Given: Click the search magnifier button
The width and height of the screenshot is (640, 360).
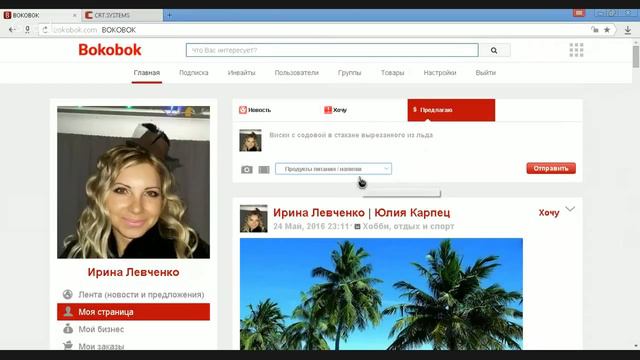Looking at the screenshot, I should pyautogui.click(x=494, y=50).
